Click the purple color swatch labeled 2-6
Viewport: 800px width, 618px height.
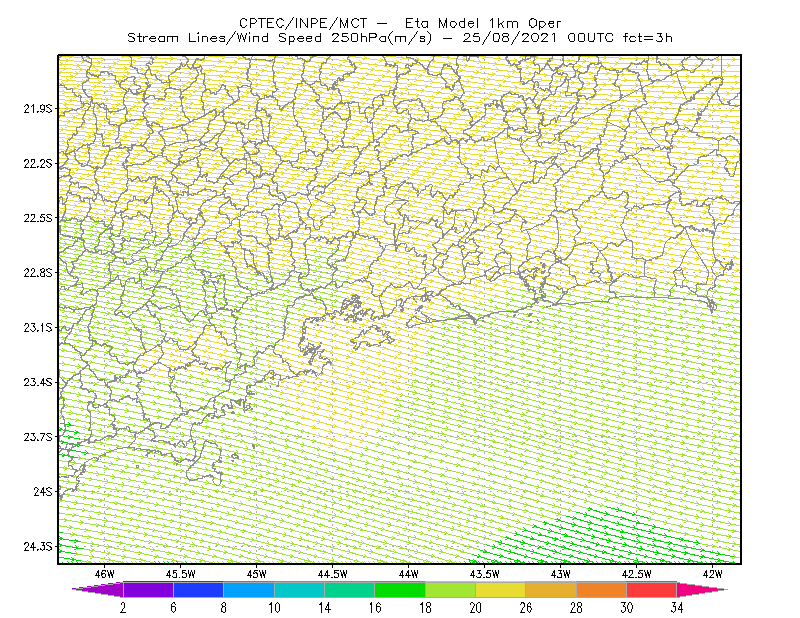click(148, 589)
